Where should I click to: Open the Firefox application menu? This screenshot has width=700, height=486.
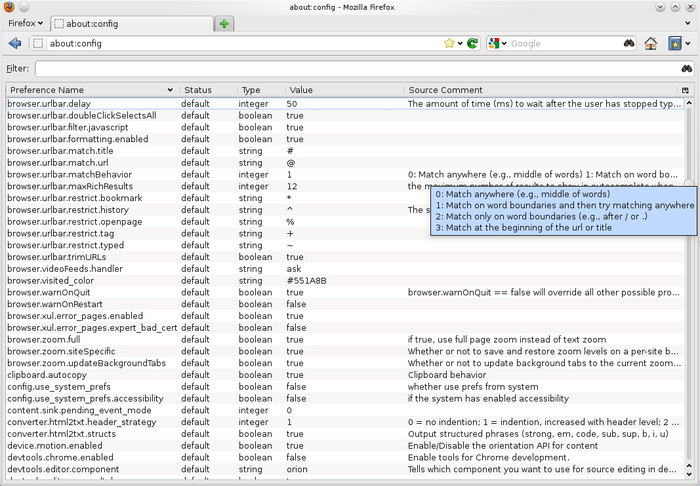pos(25,23)
